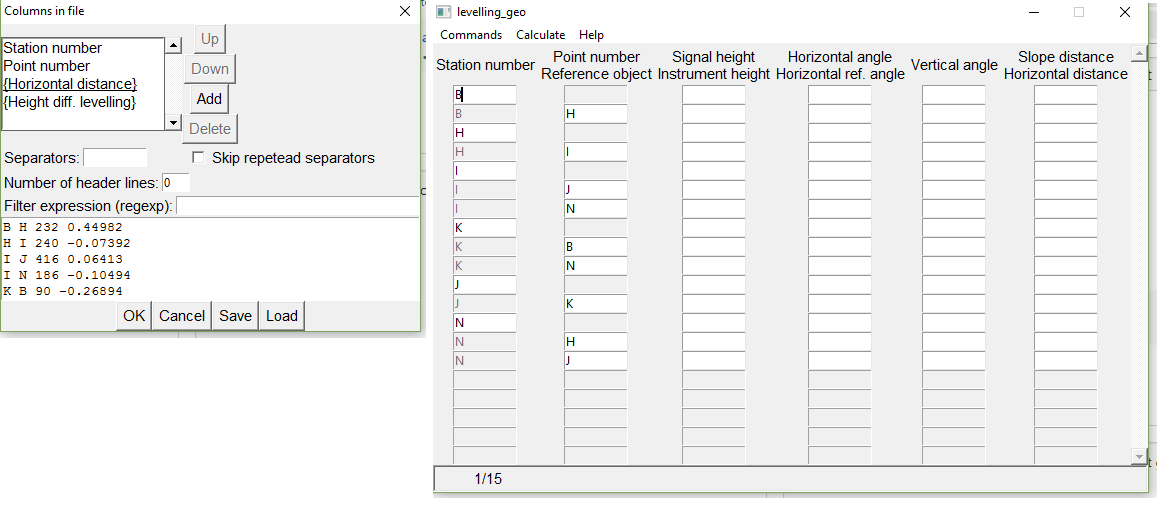This screenshot has width=1159, height=505.
Task: Click preview line 'H I 240 -0.07392'
Action: 67,243
